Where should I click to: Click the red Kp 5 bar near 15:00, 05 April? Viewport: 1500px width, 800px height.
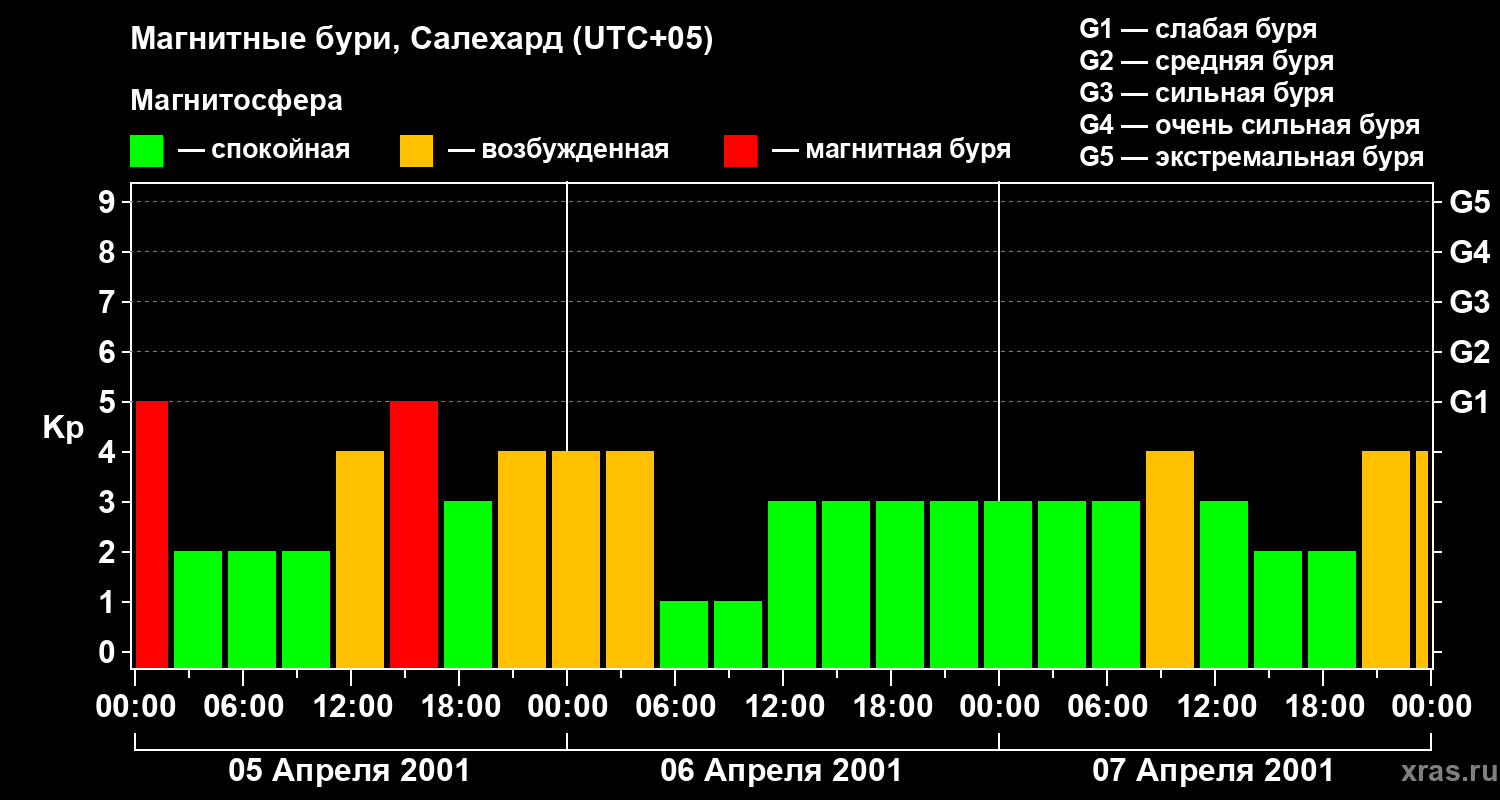tap(414, 534)
